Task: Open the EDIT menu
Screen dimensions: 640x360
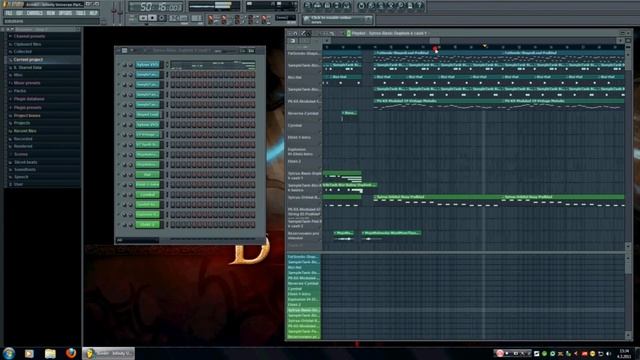Action: [19, 13]
